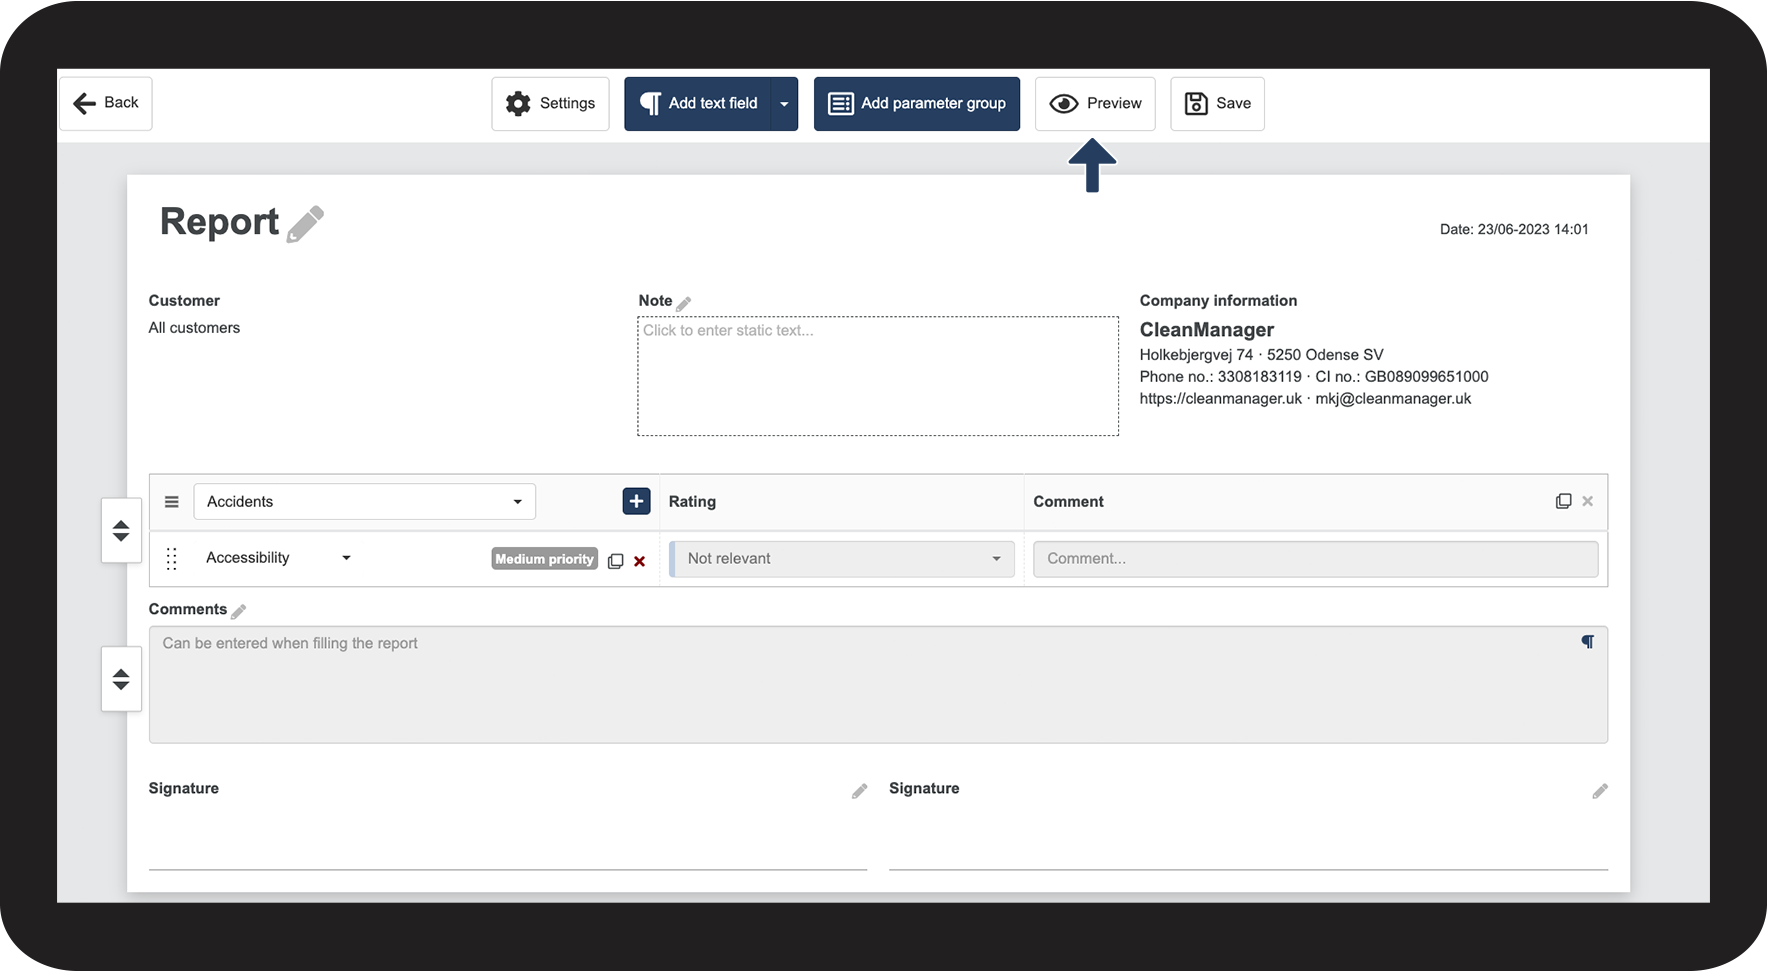Click the https://cleanmanager.uk website text
Screen dimensions: 1767x971
coord(1221,399)
